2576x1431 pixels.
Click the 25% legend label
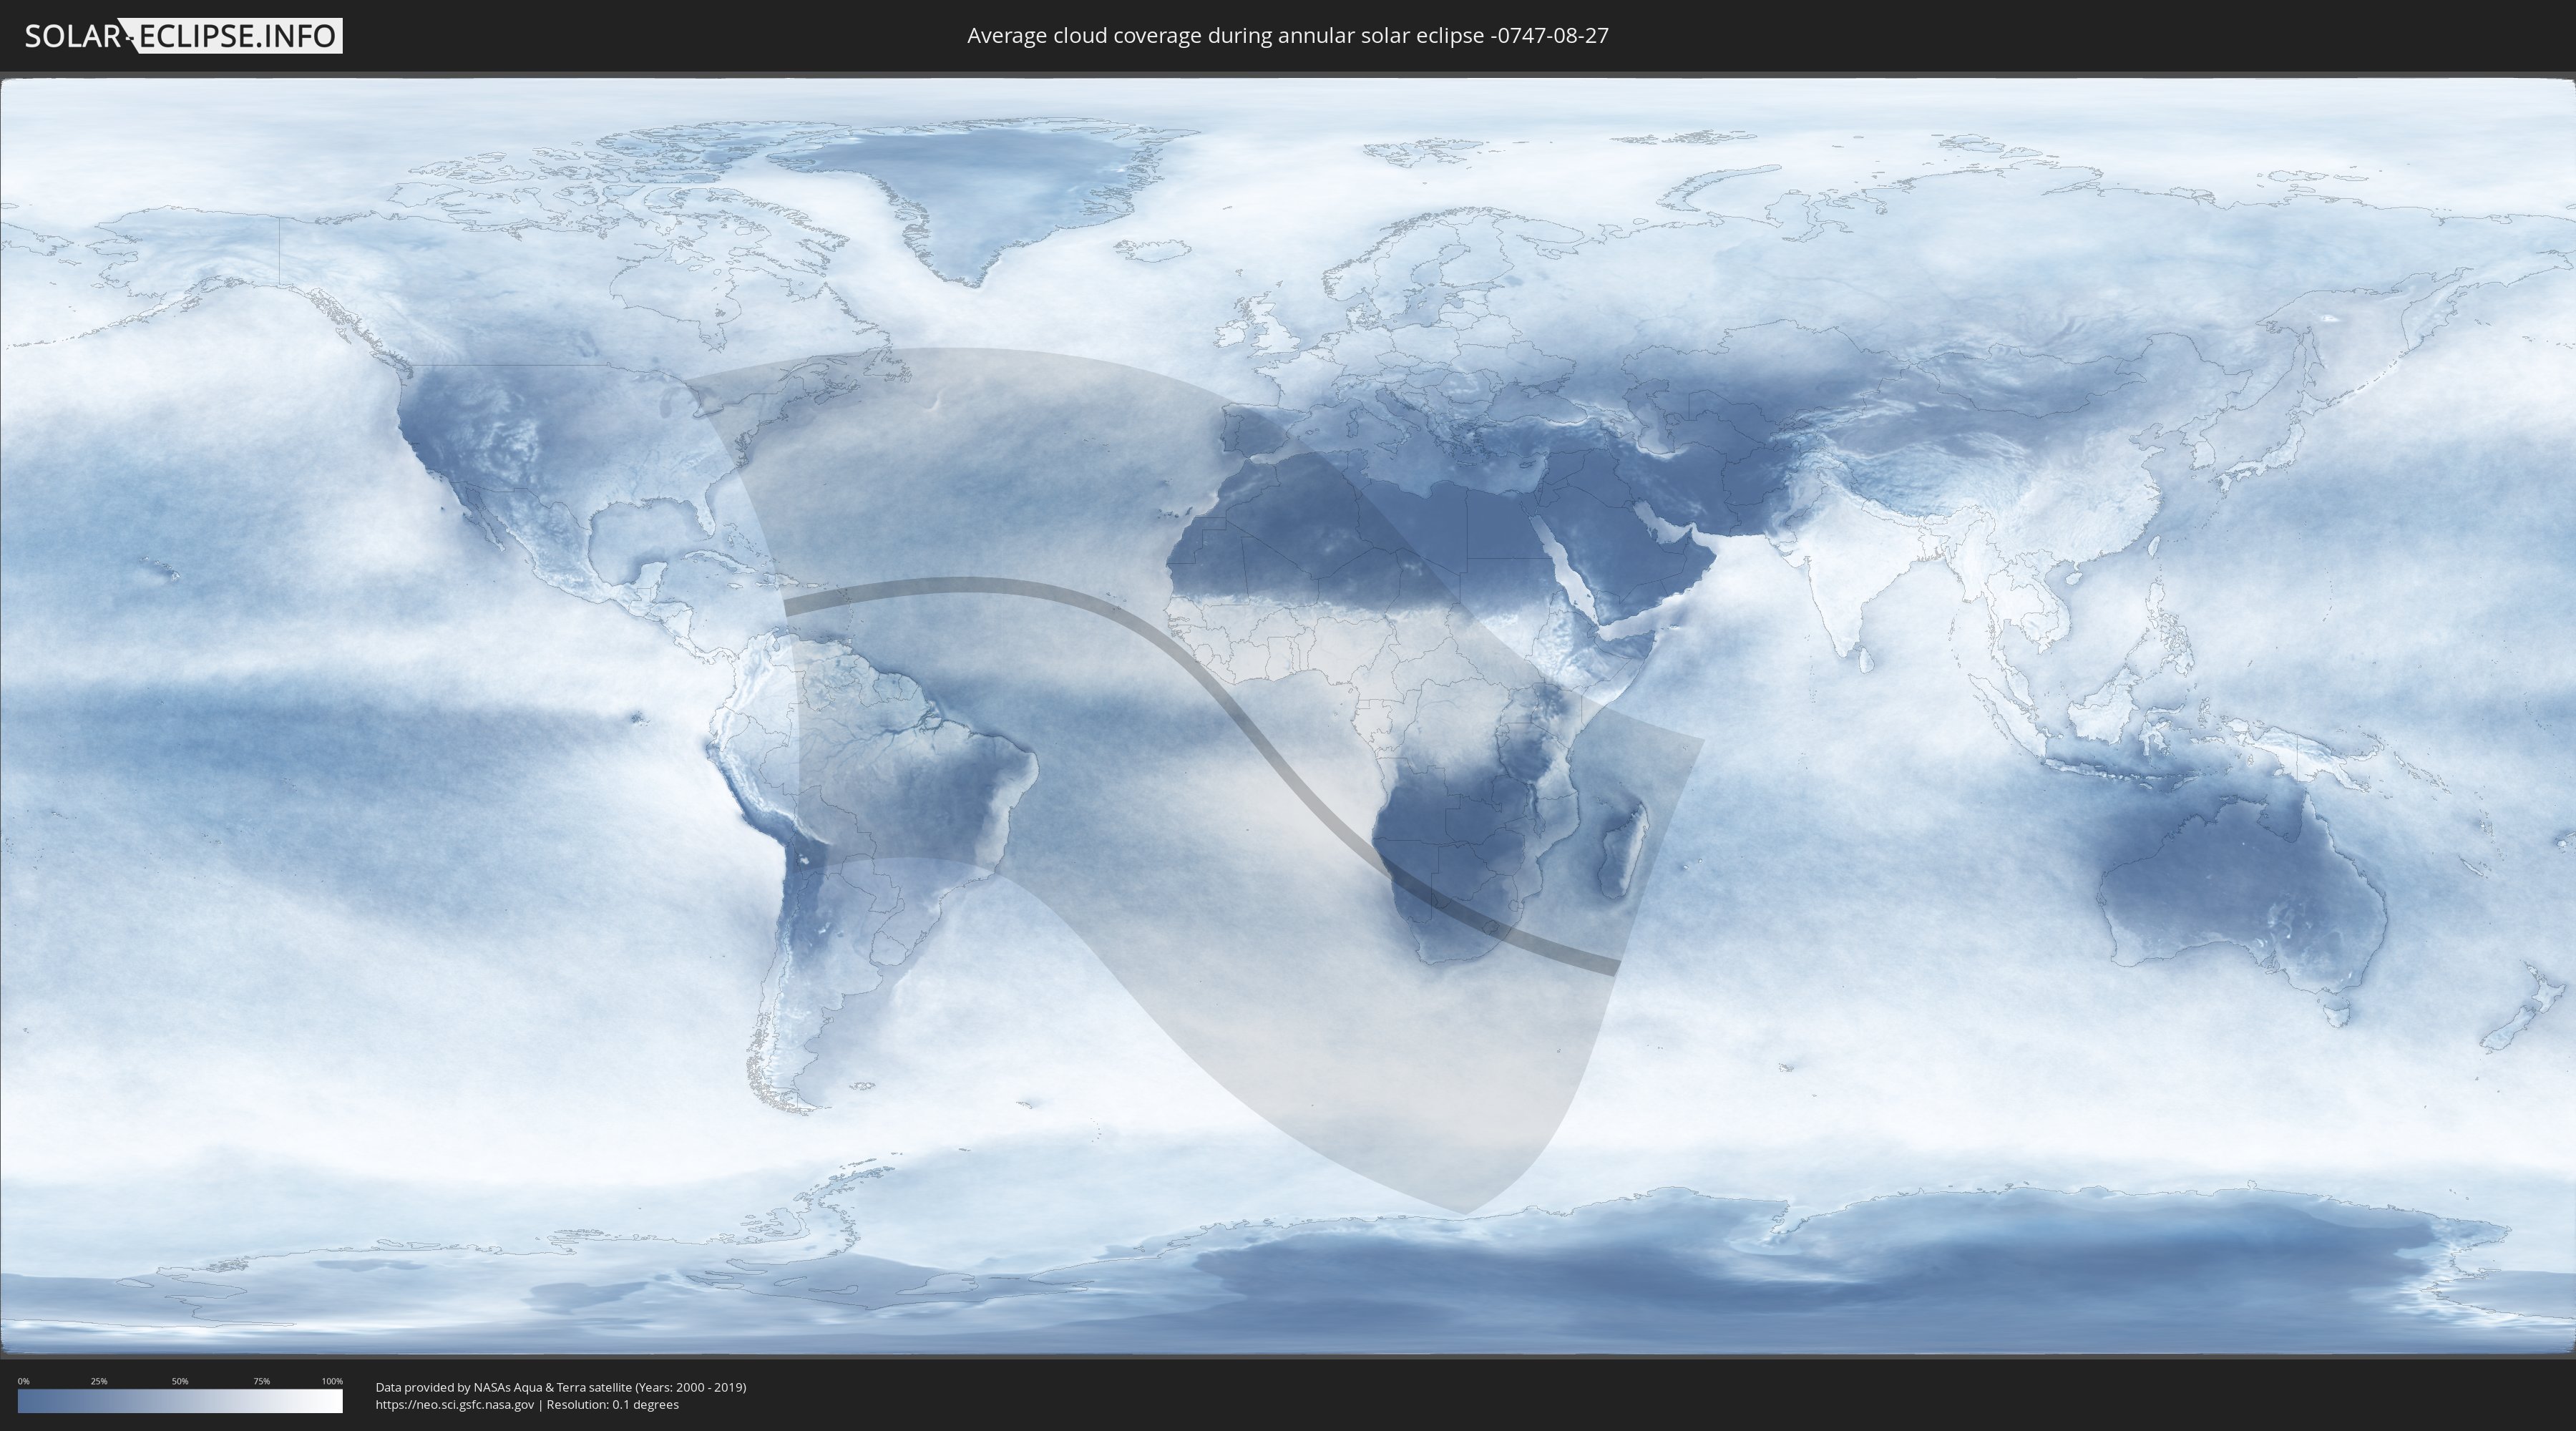tap(99, 1381)
